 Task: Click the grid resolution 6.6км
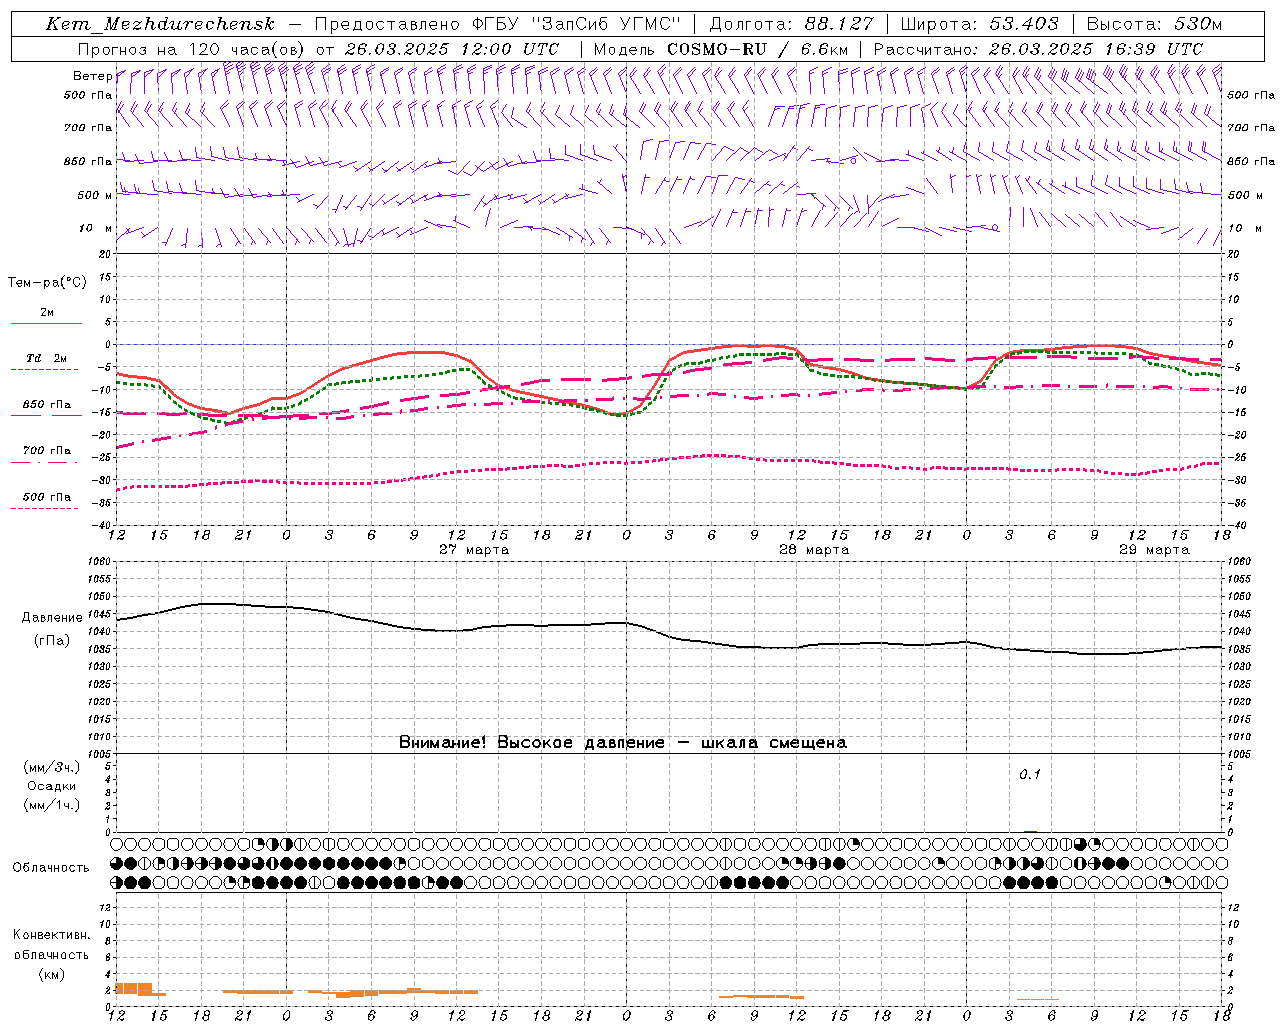click(x=824, y=49)
